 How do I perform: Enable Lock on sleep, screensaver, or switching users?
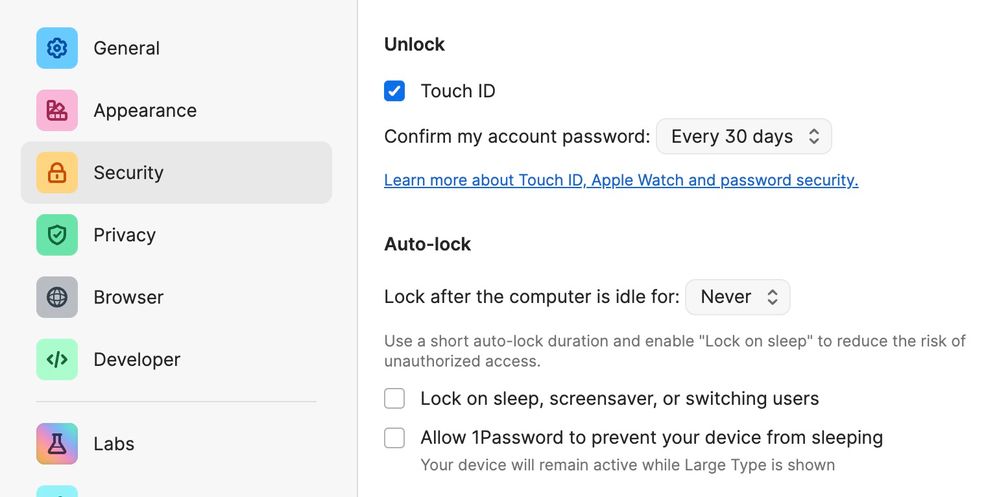[x=394, y=399]
